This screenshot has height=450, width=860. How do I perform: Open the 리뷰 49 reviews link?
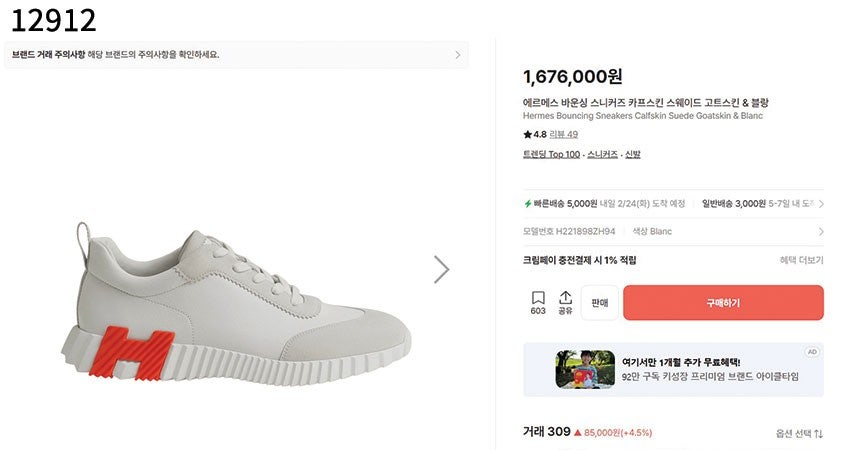click(x=564, y=134)
